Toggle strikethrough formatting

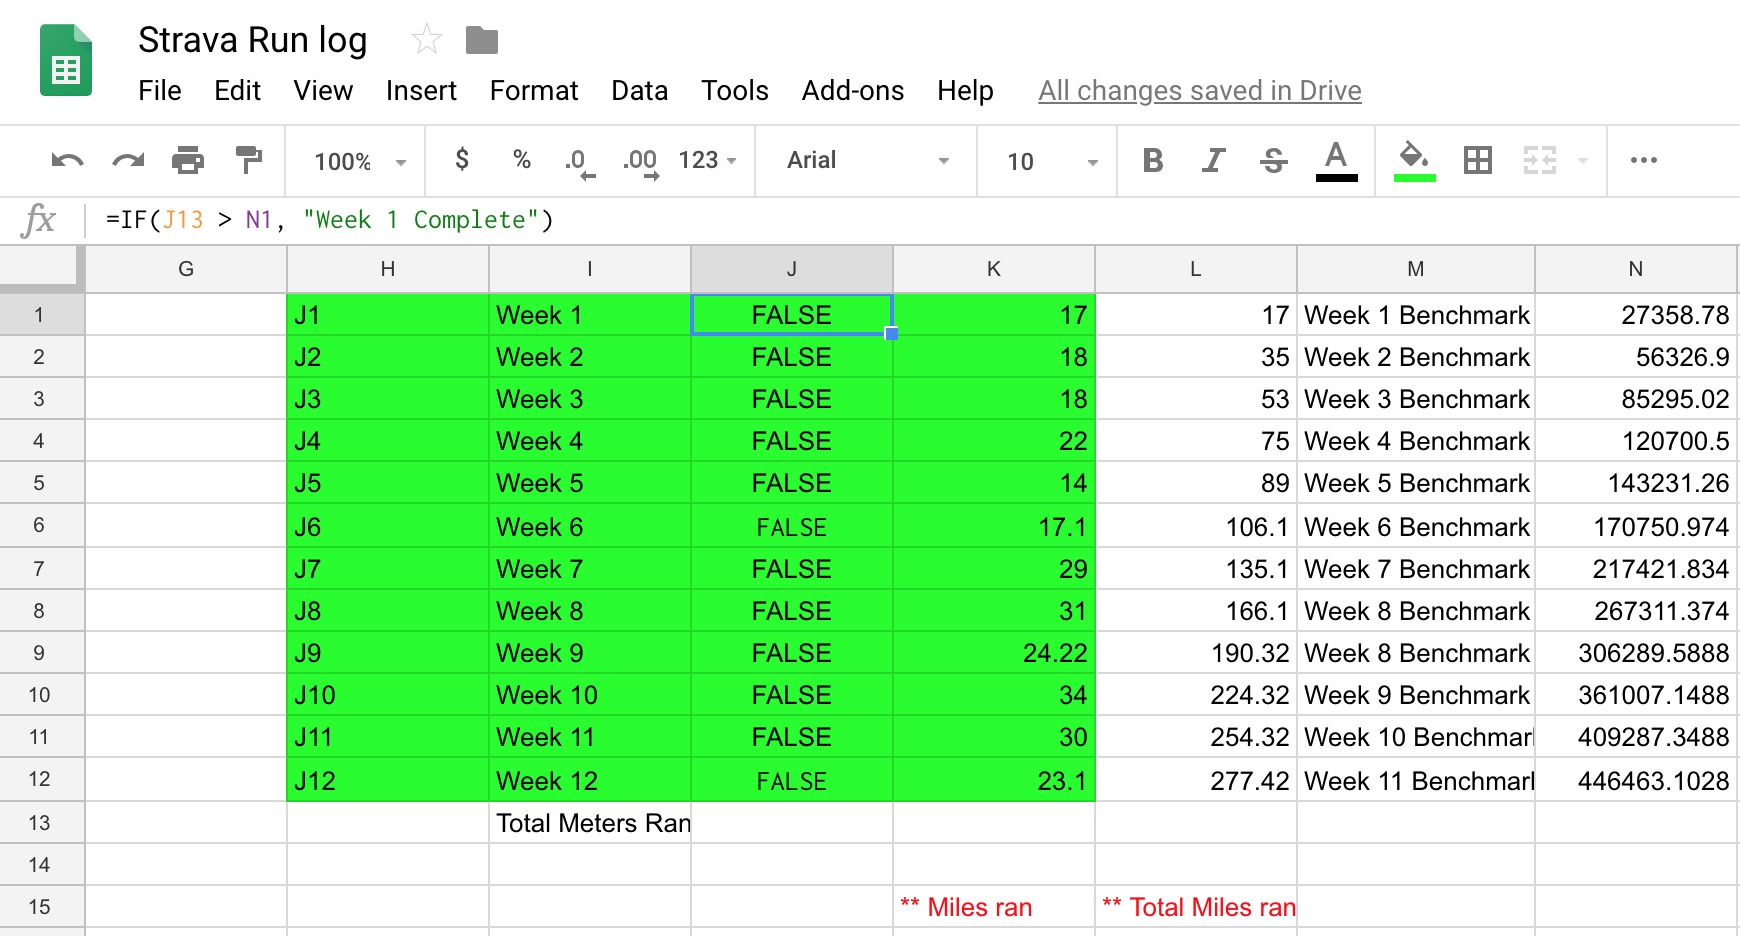point(1274,160)
